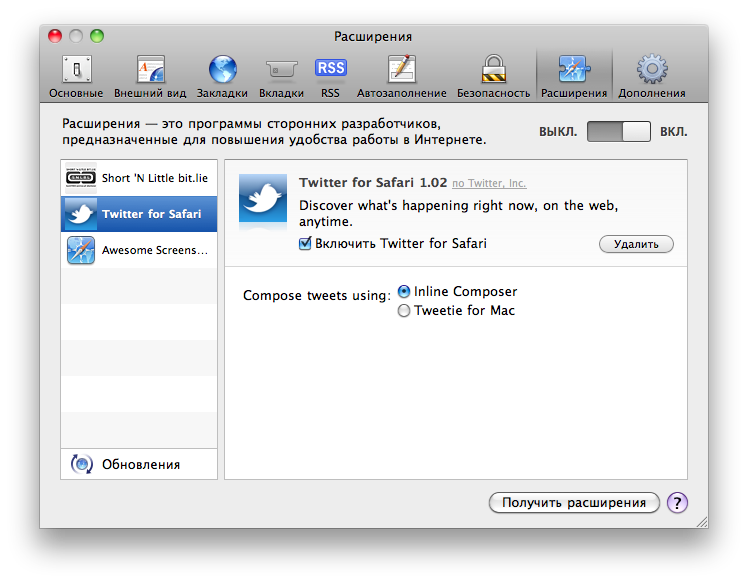The height and width of the screenshot is (583, 748).
Task: Select the Awesome Screens… extension row
Action: [139, 250]
